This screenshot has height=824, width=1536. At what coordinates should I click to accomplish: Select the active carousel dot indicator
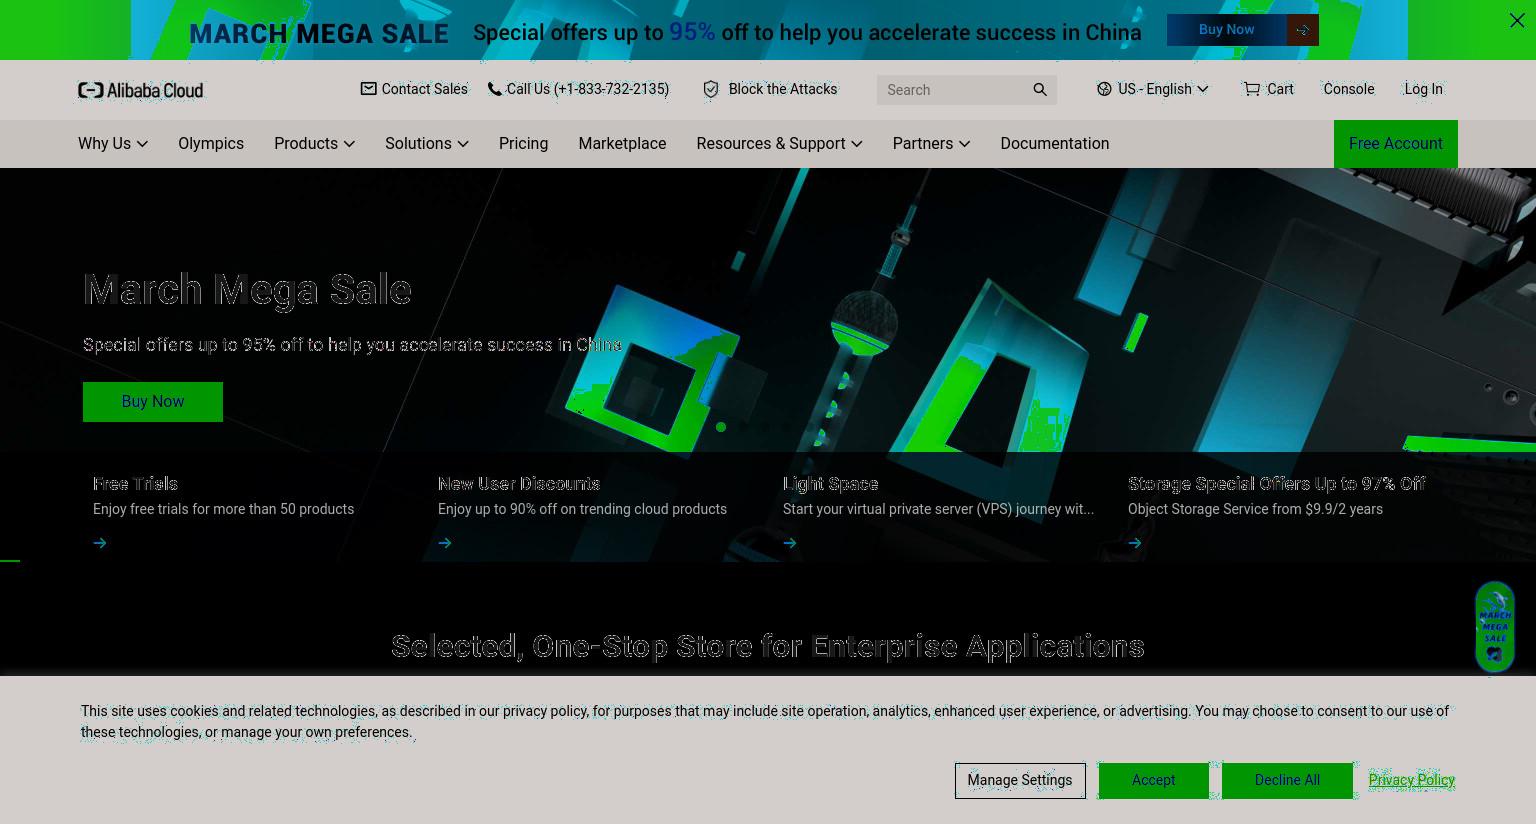721,427
